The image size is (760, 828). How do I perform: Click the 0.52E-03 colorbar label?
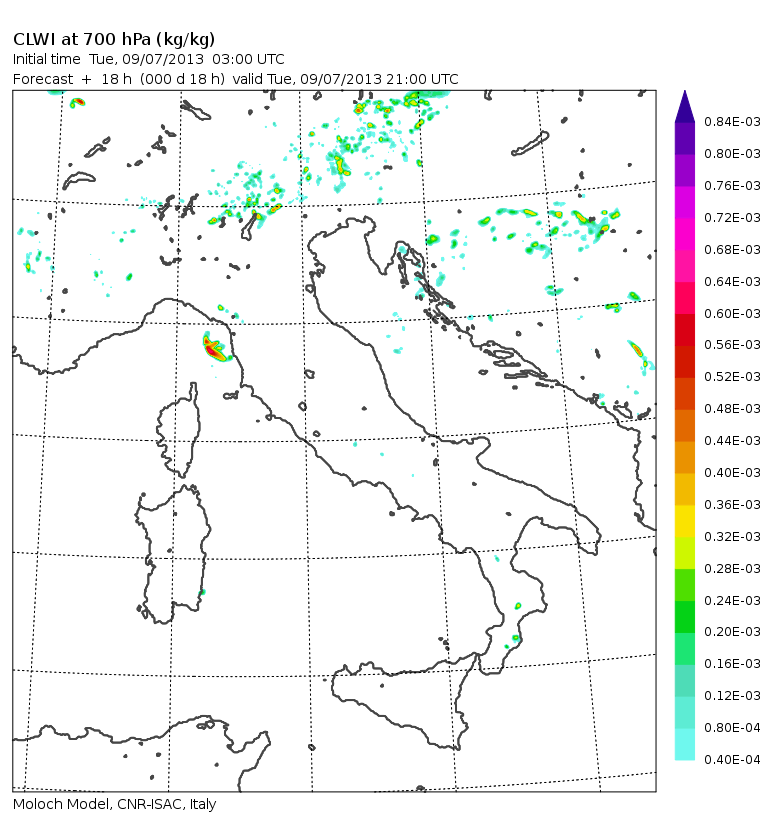[x=732, y=377]
